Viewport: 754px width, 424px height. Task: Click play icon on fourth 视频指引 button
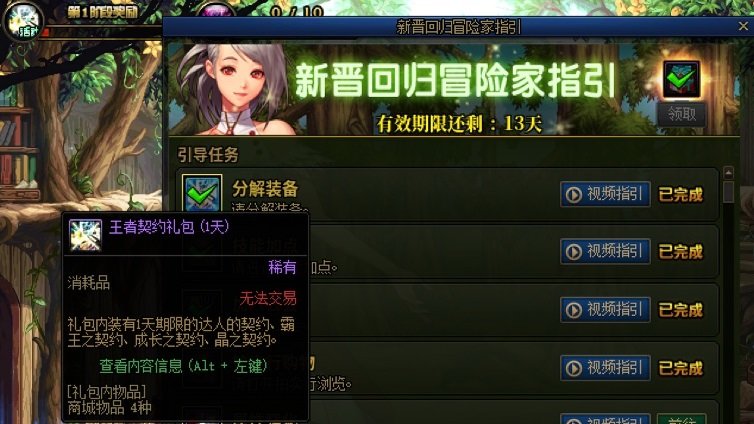(x=573, y=368)
